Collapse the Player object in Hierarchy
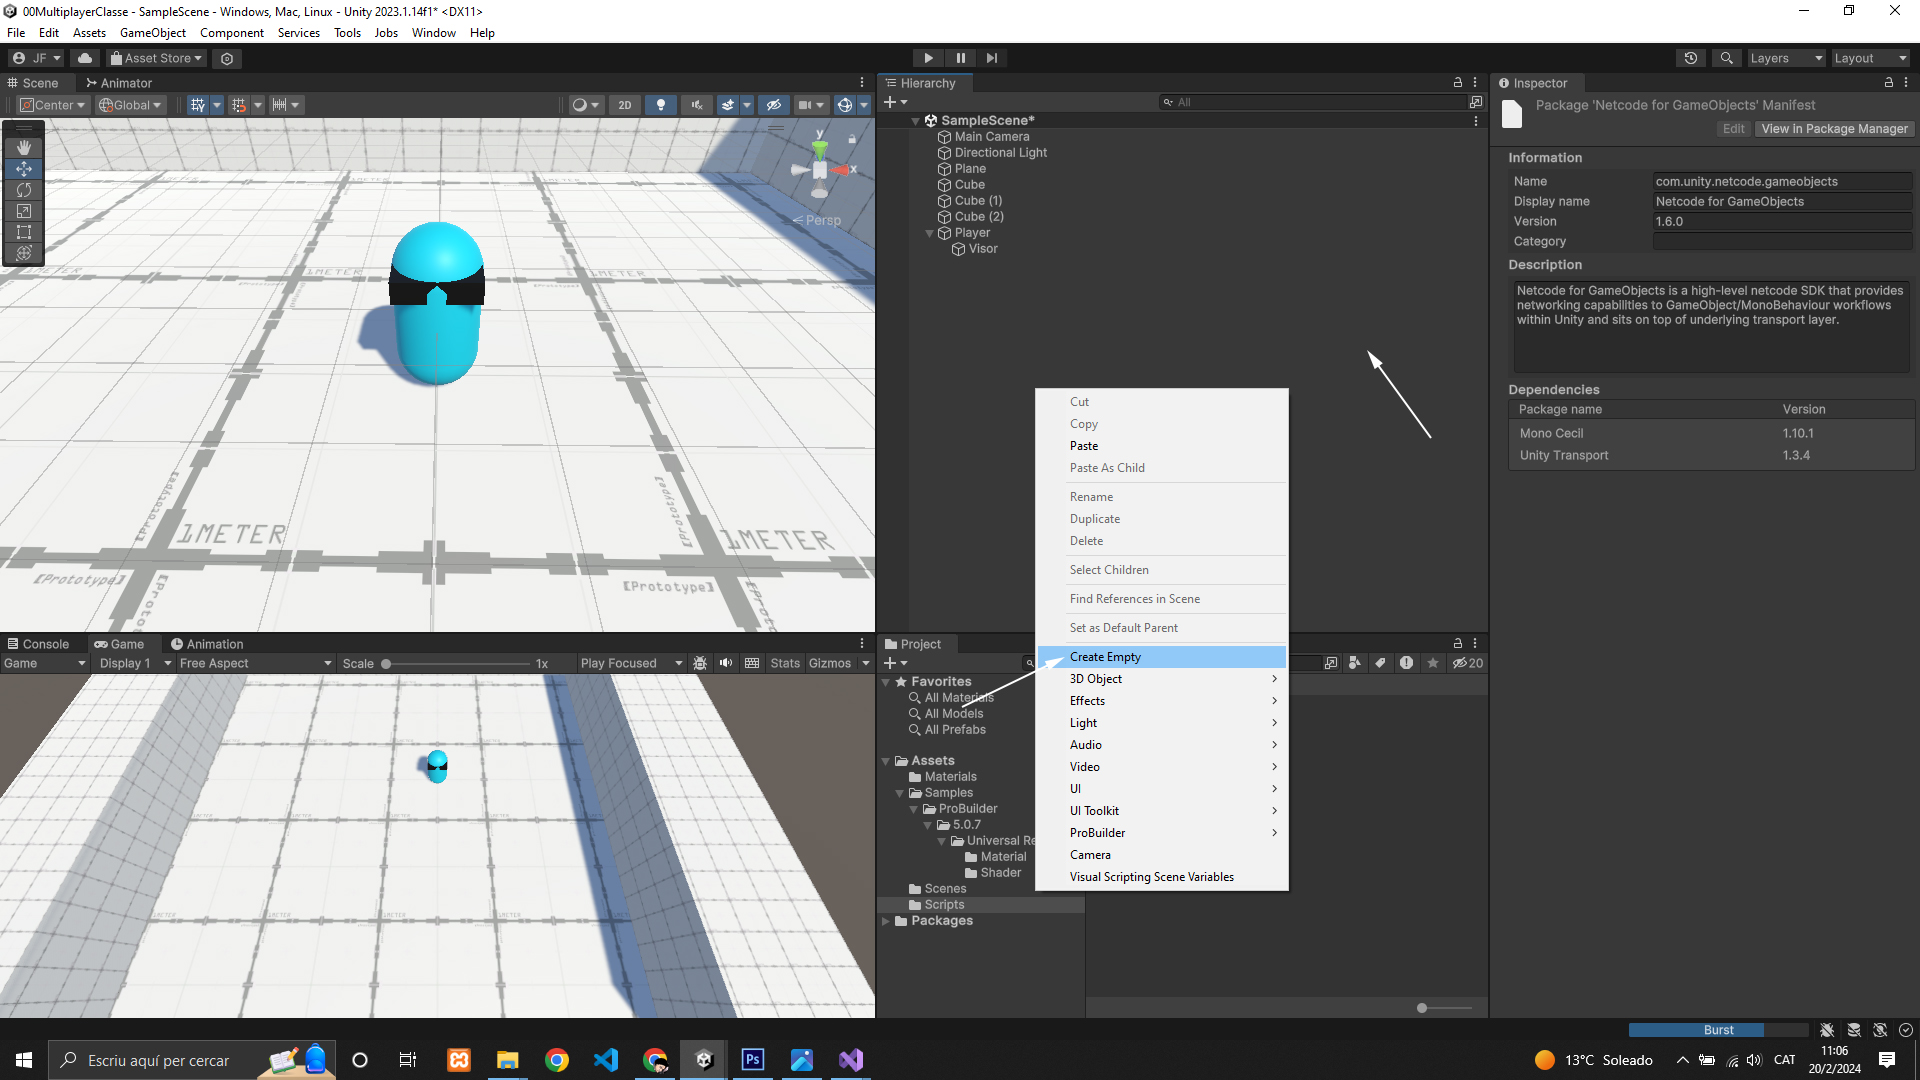 tap(930, 233)
